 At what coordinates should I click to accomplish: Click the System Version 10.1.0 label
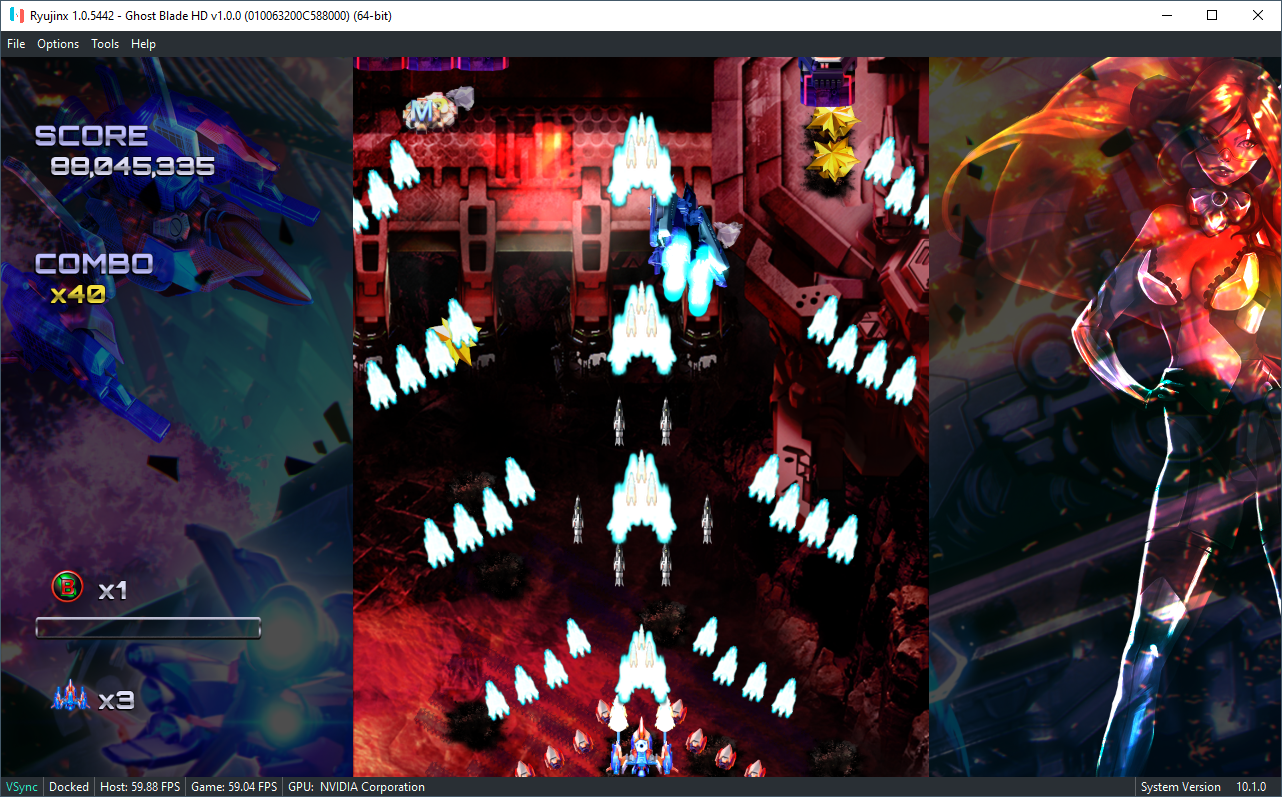(1203, 787)
